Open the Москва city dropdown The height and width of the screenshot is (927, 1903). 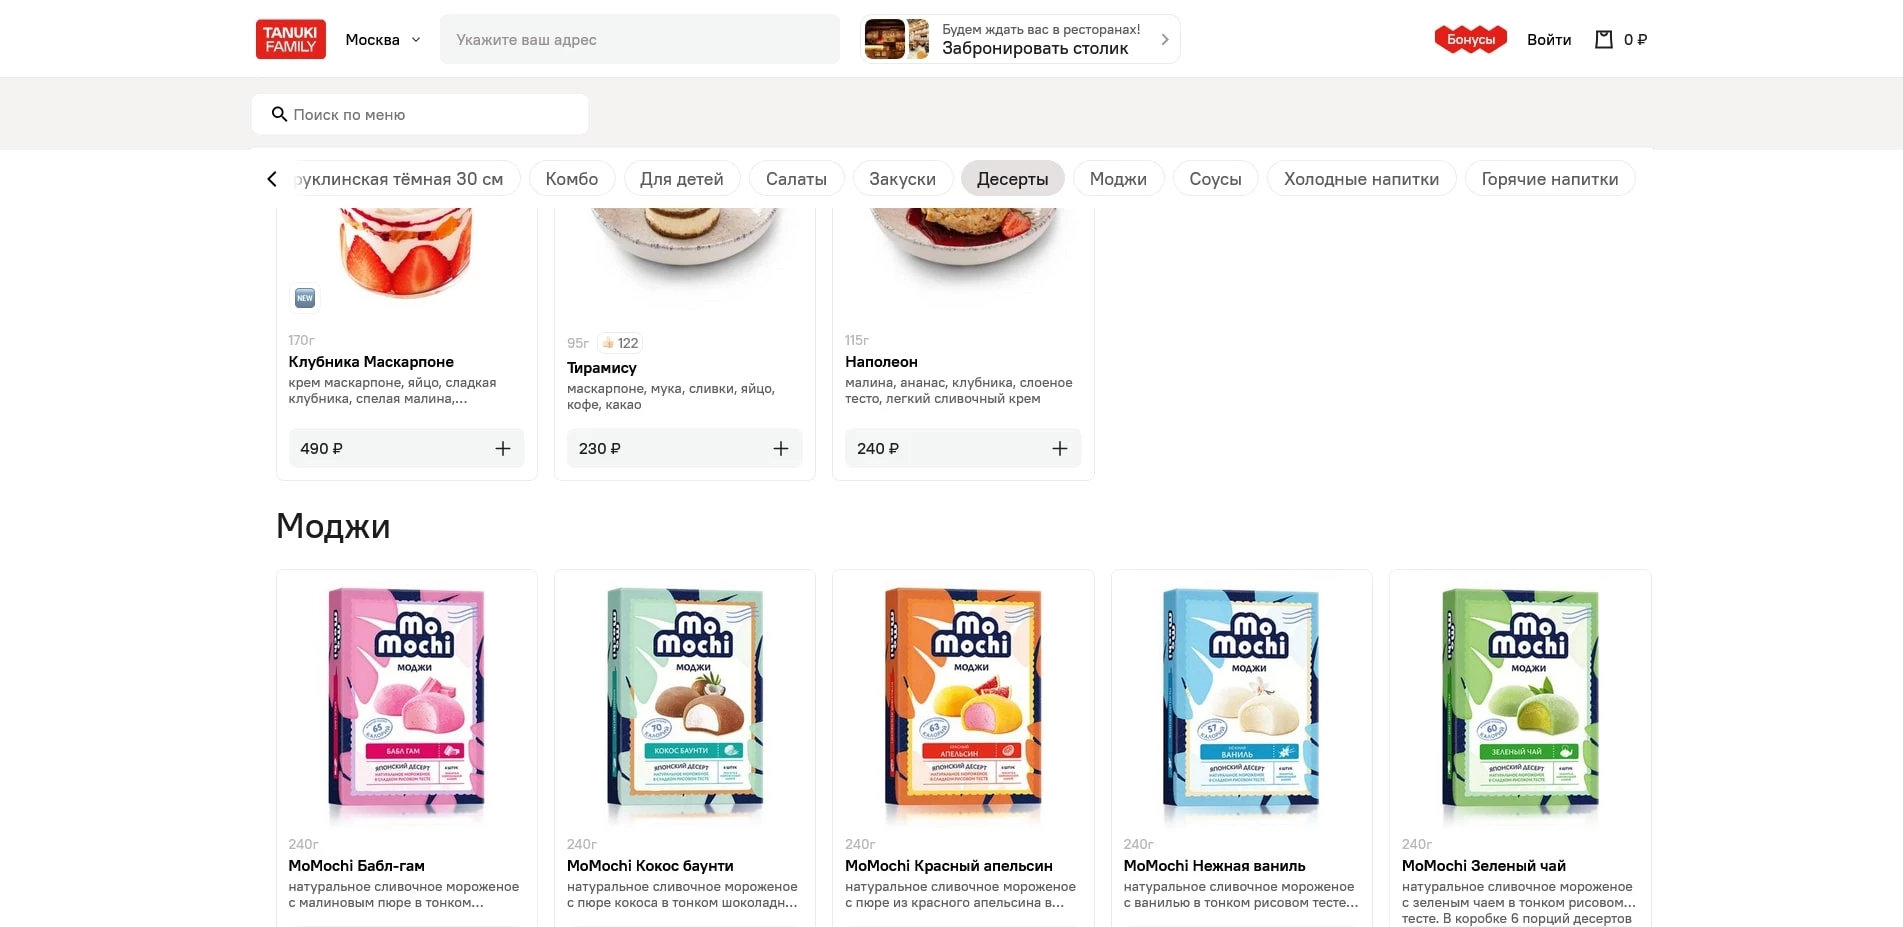point(383,40)
